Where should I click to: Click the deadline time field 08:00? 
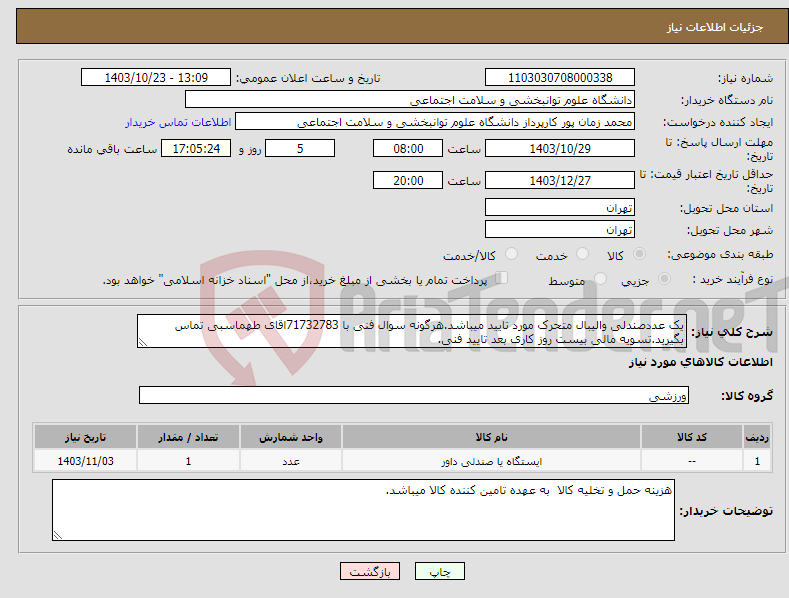pyautogui.click(x=408, y=148)
